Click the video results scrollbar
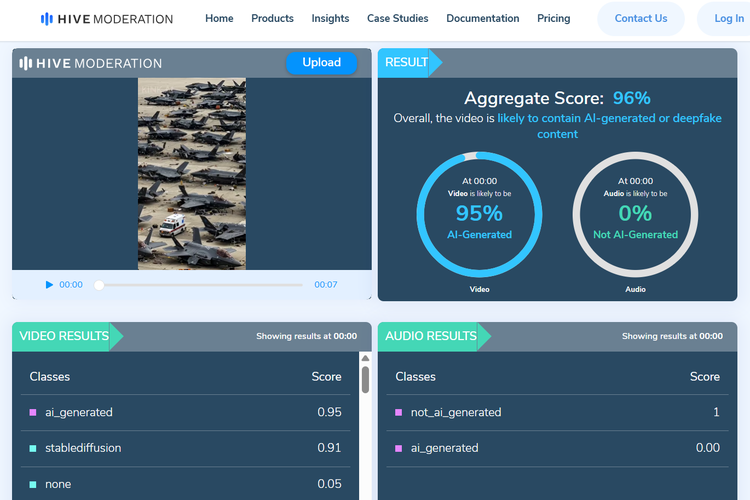Screen dimensions: 750x500 tap(365, 380)
